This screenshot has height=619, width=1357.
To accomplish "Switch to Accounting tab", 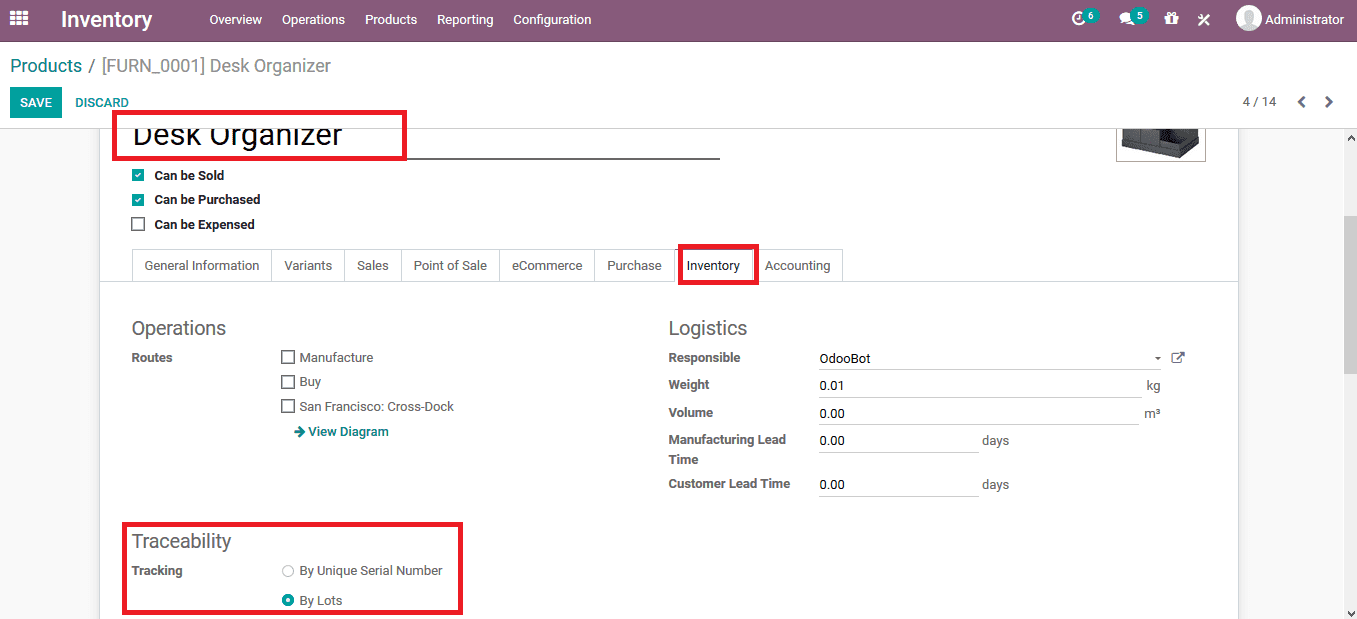I will (798, 266).
